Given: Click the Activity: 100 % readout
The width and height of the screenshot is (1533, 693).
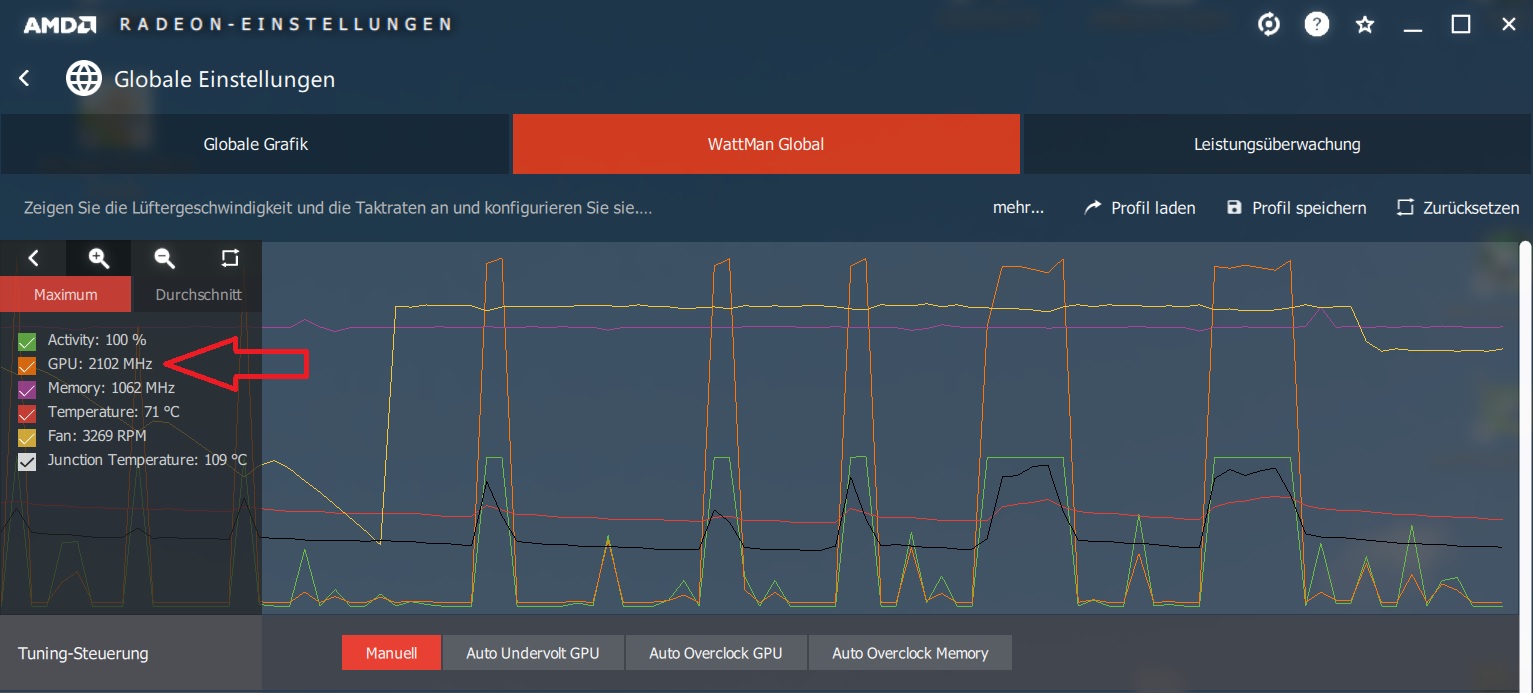Looking at the screenshot, I should [x=97, y=340].
